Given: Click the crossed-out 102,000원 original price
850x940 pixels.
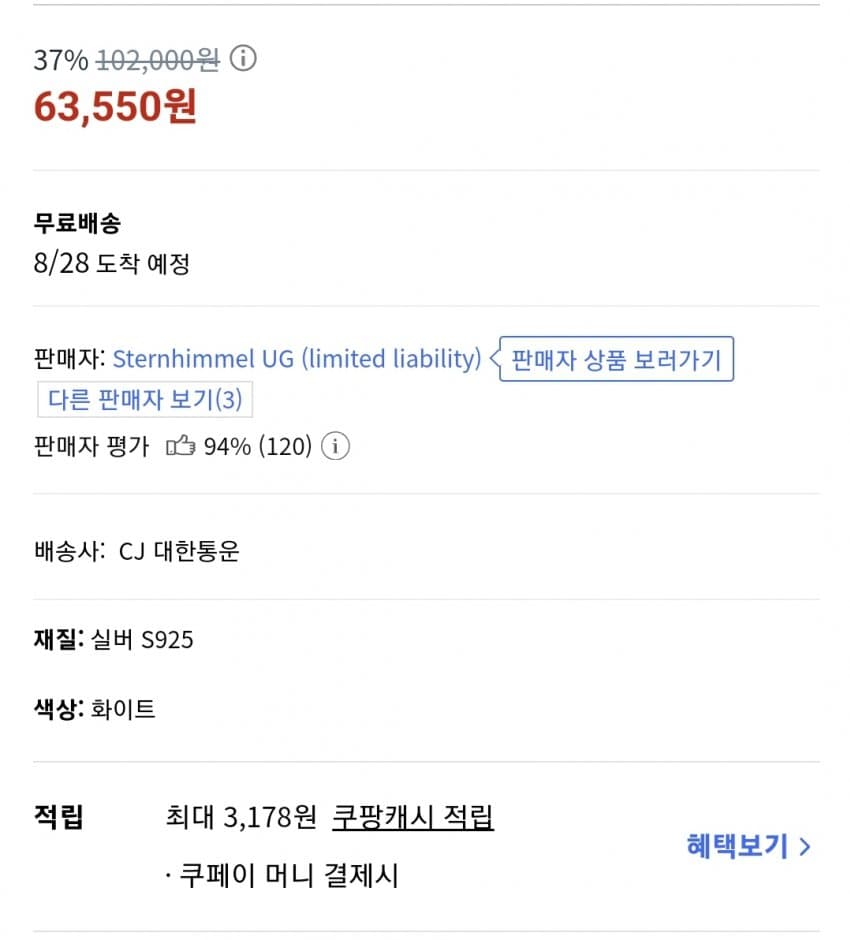Looking at the screenshot, I should pyautogui.click(x=158, y=60).
